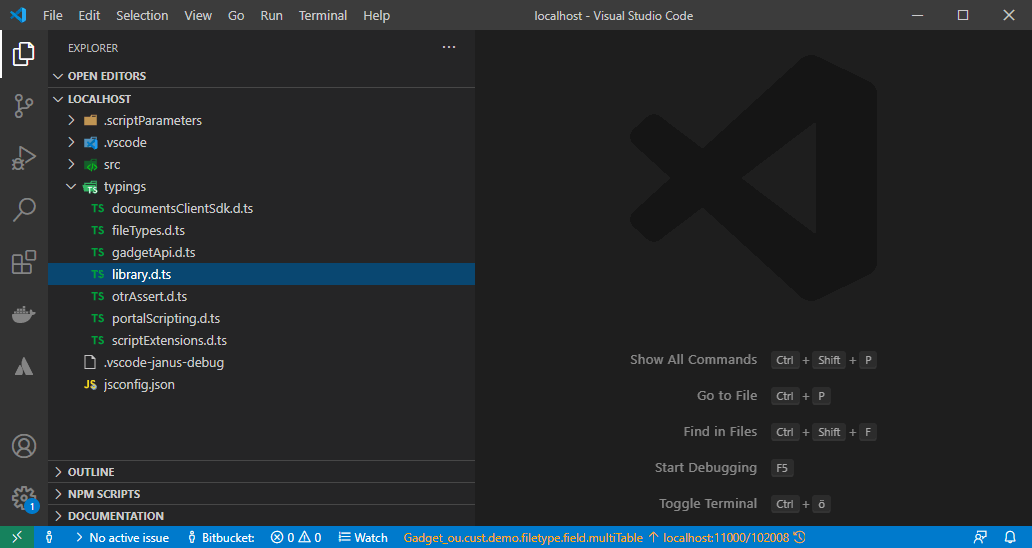Open the View menu
The width and height of the screenshot is (1032, 548).
point(197,15)
